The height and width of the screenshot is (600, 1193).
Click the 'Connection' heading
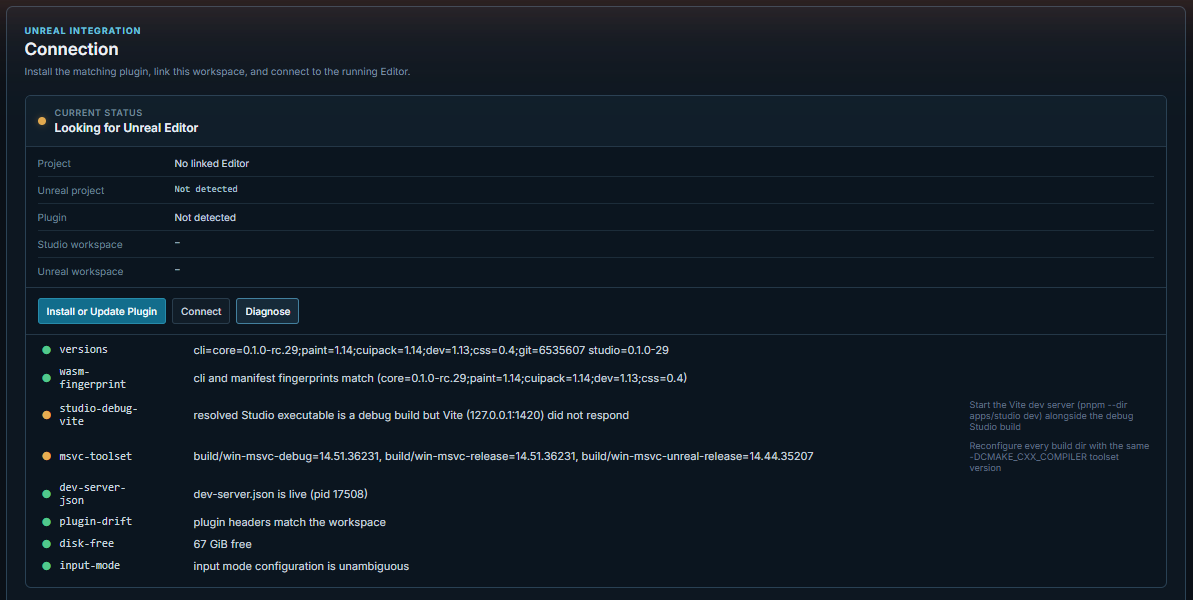click(72, 49)
